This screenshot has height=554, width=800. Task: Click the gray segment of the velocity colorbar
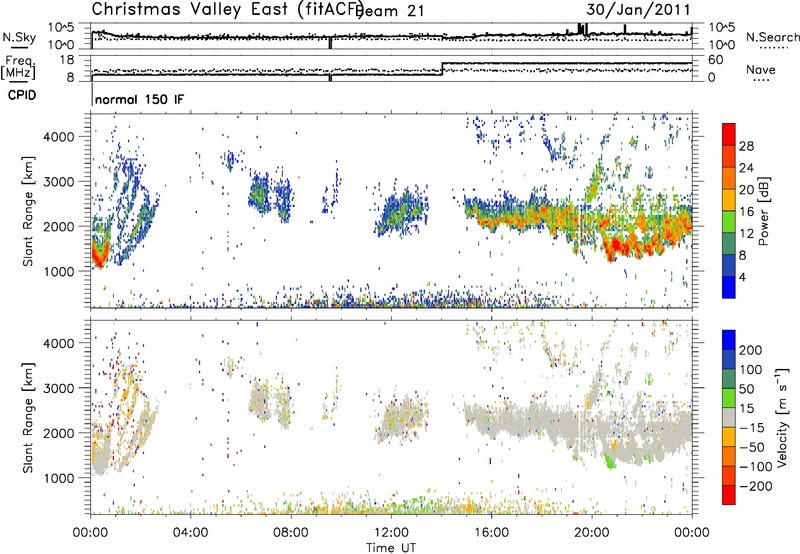point(729,418)
